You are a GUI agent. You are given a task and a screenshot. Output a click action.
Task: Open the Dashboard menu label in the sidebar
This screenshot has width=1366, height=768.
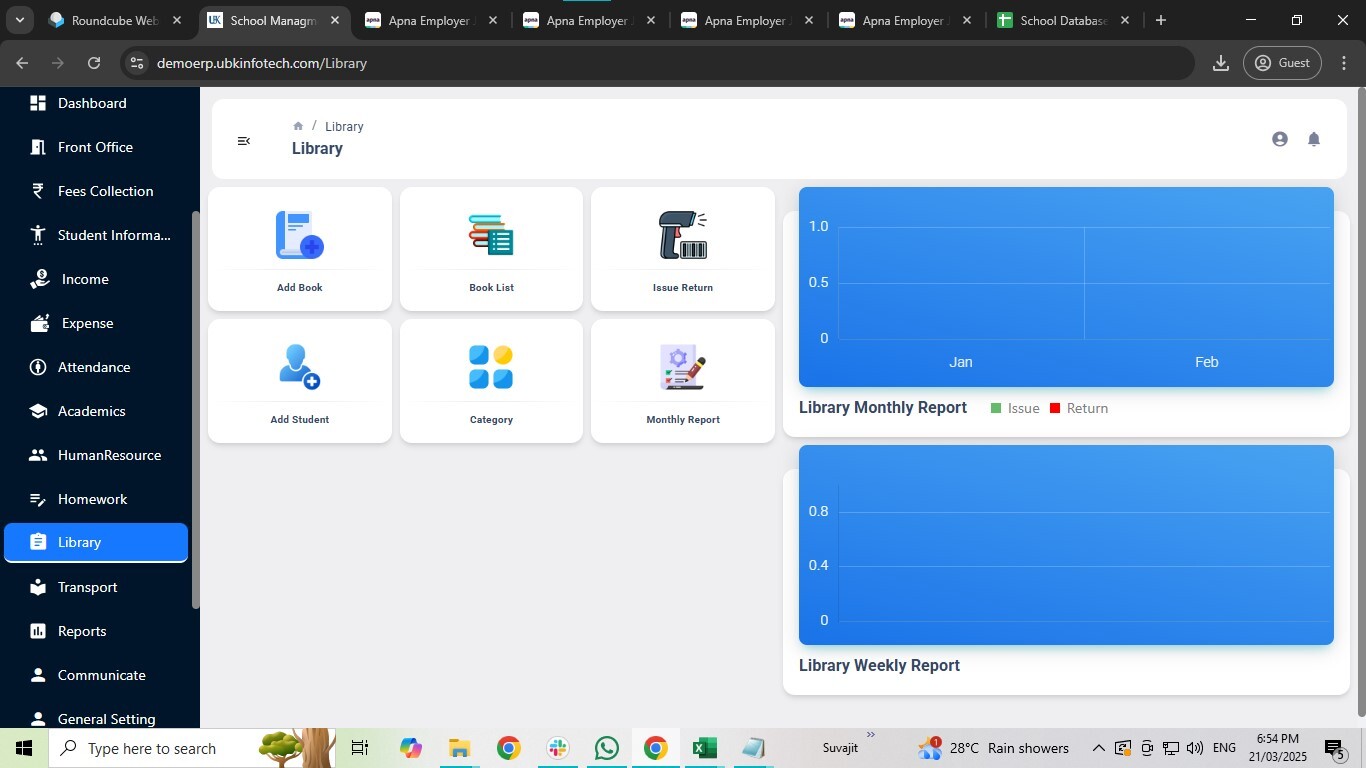pos(92,103)
